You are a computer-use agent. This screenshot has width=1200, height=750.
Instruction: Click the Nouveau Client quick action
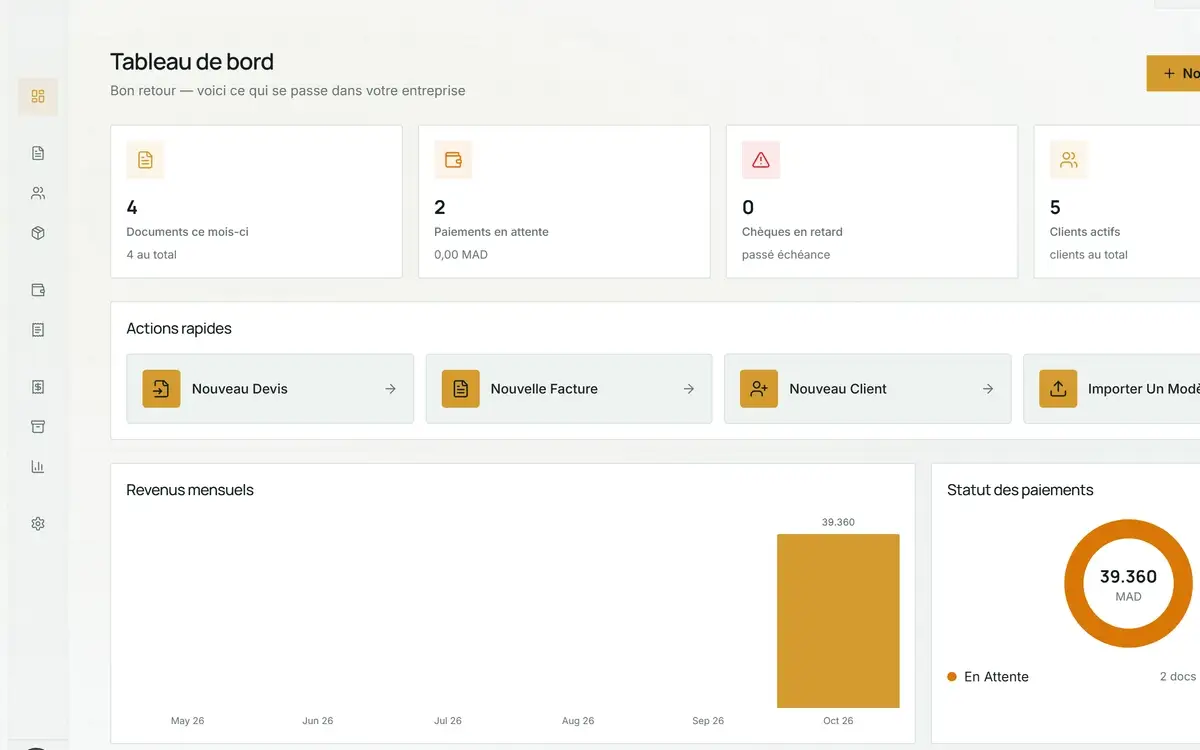pos(868,389)
